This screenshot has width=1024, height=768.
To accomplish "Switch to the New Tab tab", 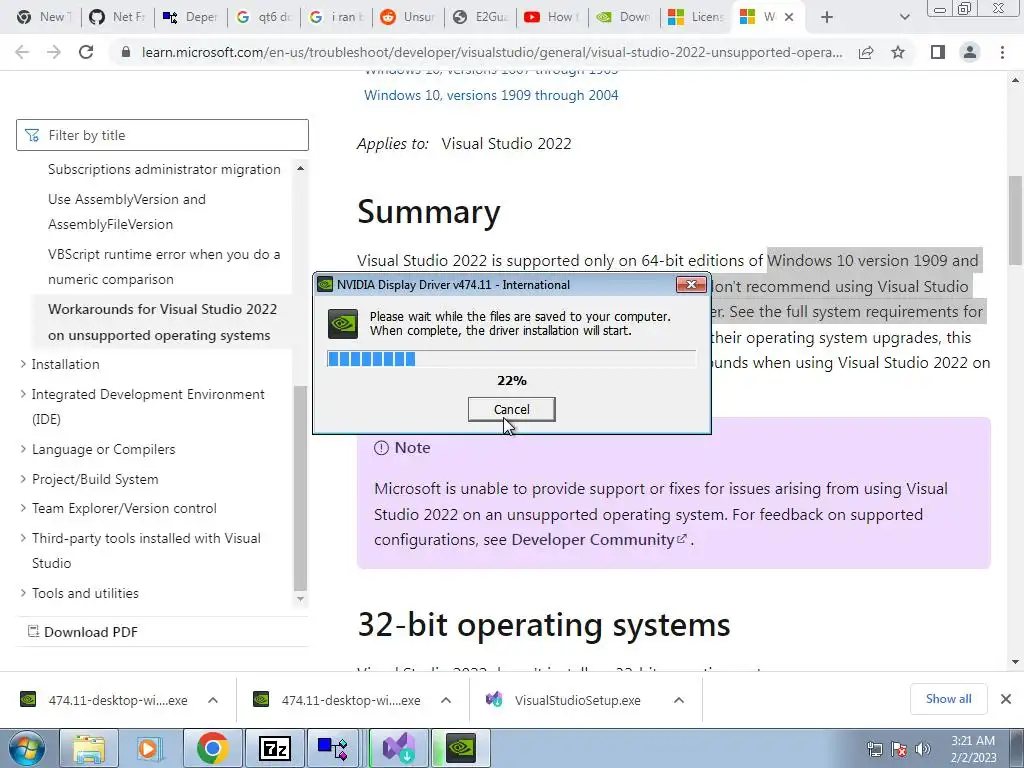I will click(44, 17).
